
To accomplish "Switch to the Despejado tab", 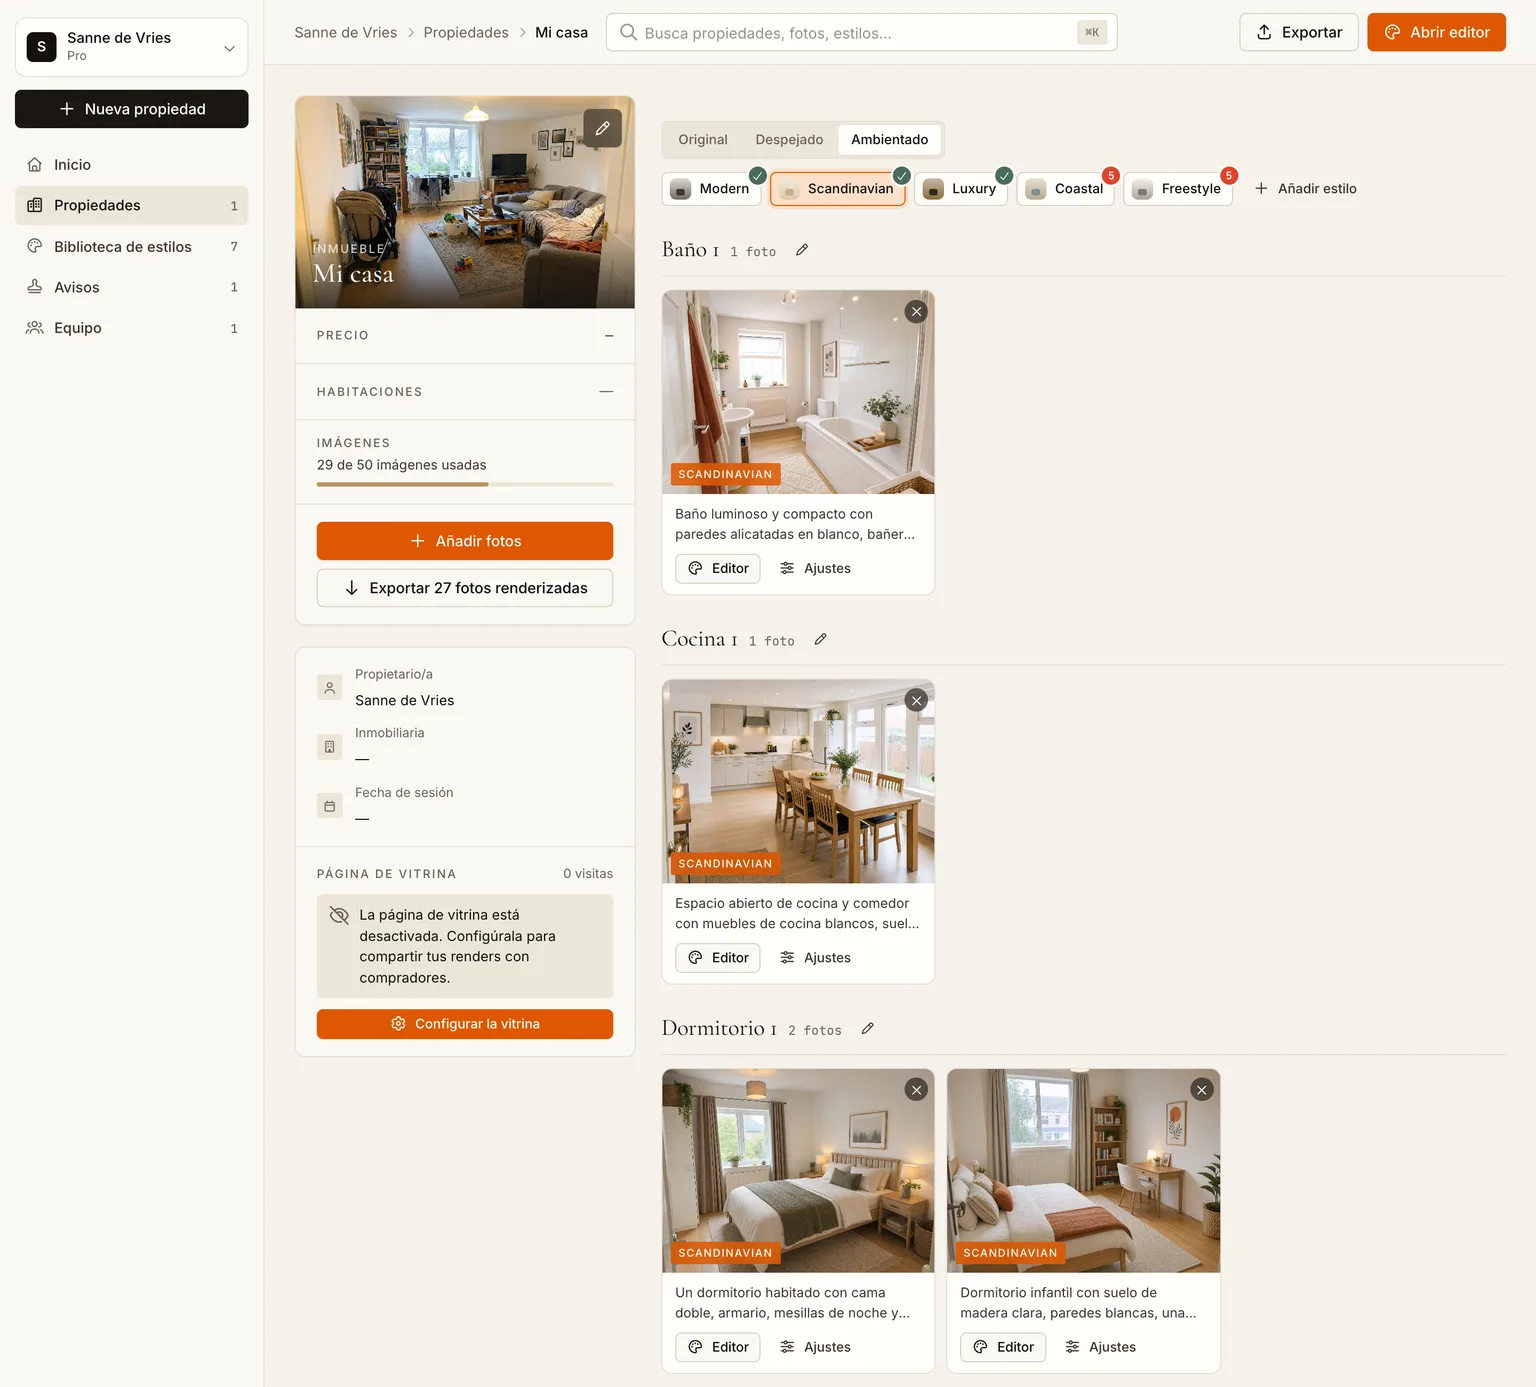I will [789, 140].
